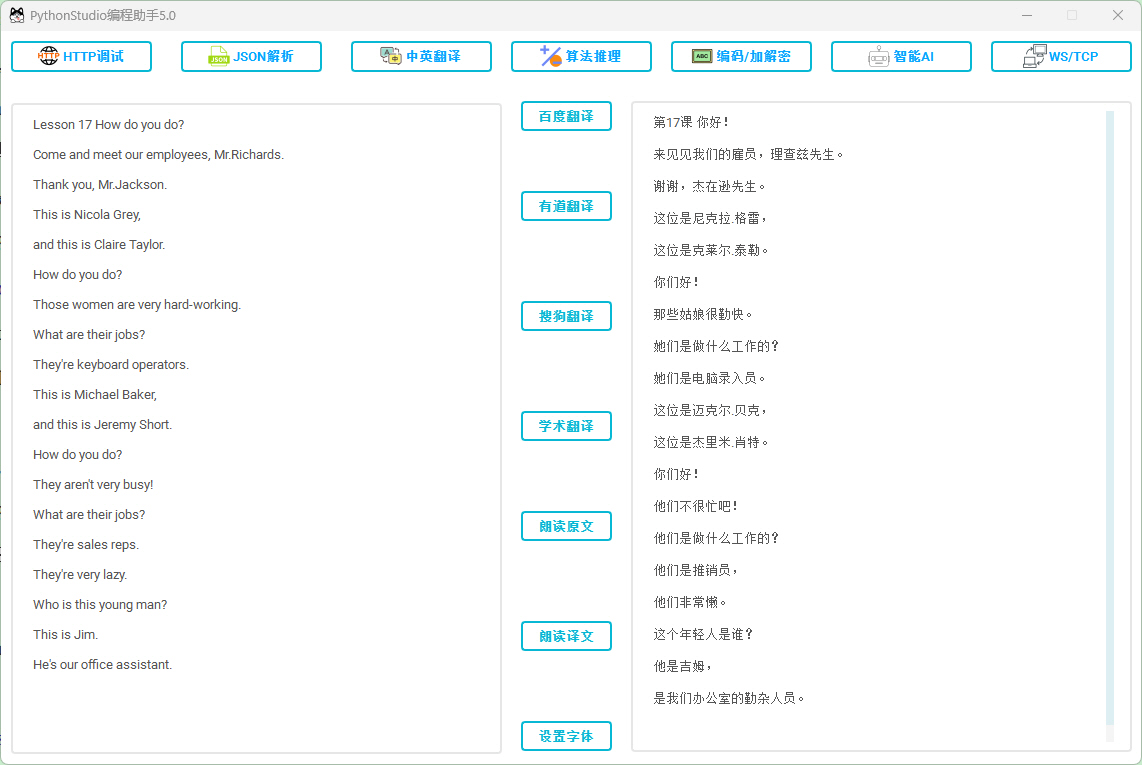
Task: Translate using 有道翻译
Action: tap(566, 206)
